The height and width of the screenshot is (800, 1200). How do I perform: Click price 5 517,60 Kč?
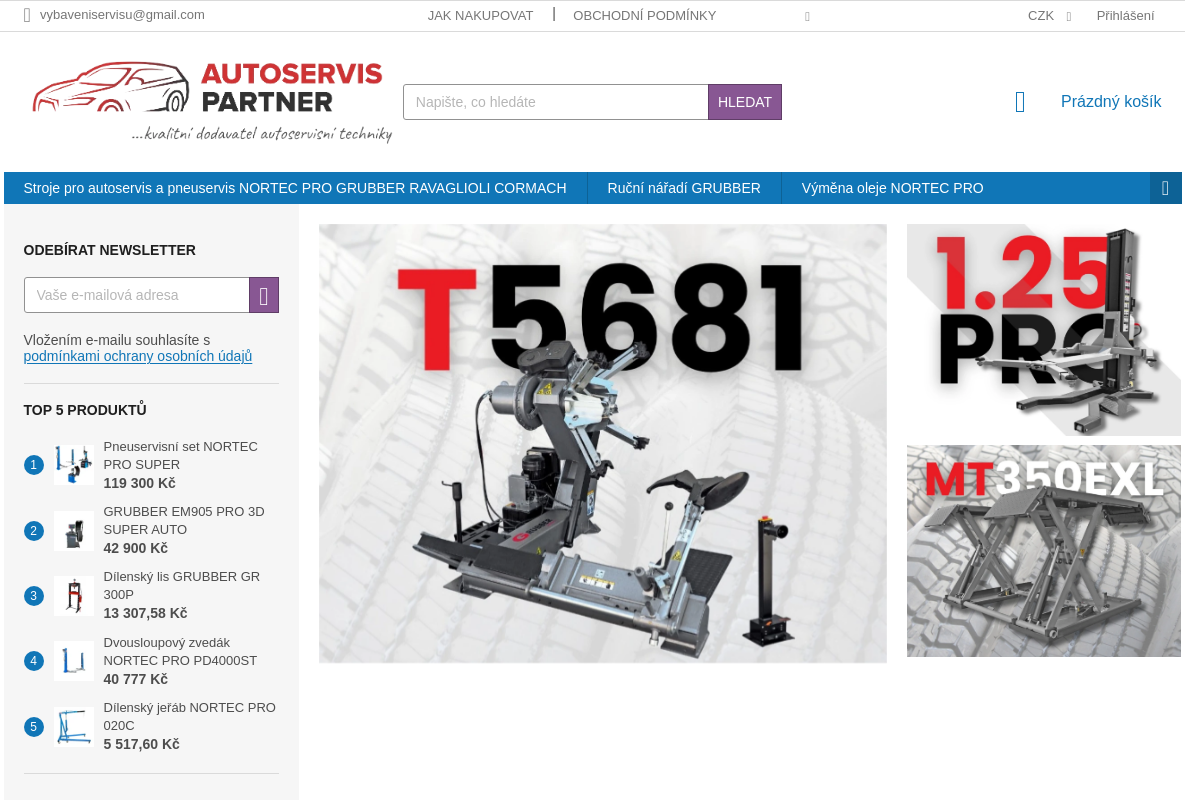142,745
